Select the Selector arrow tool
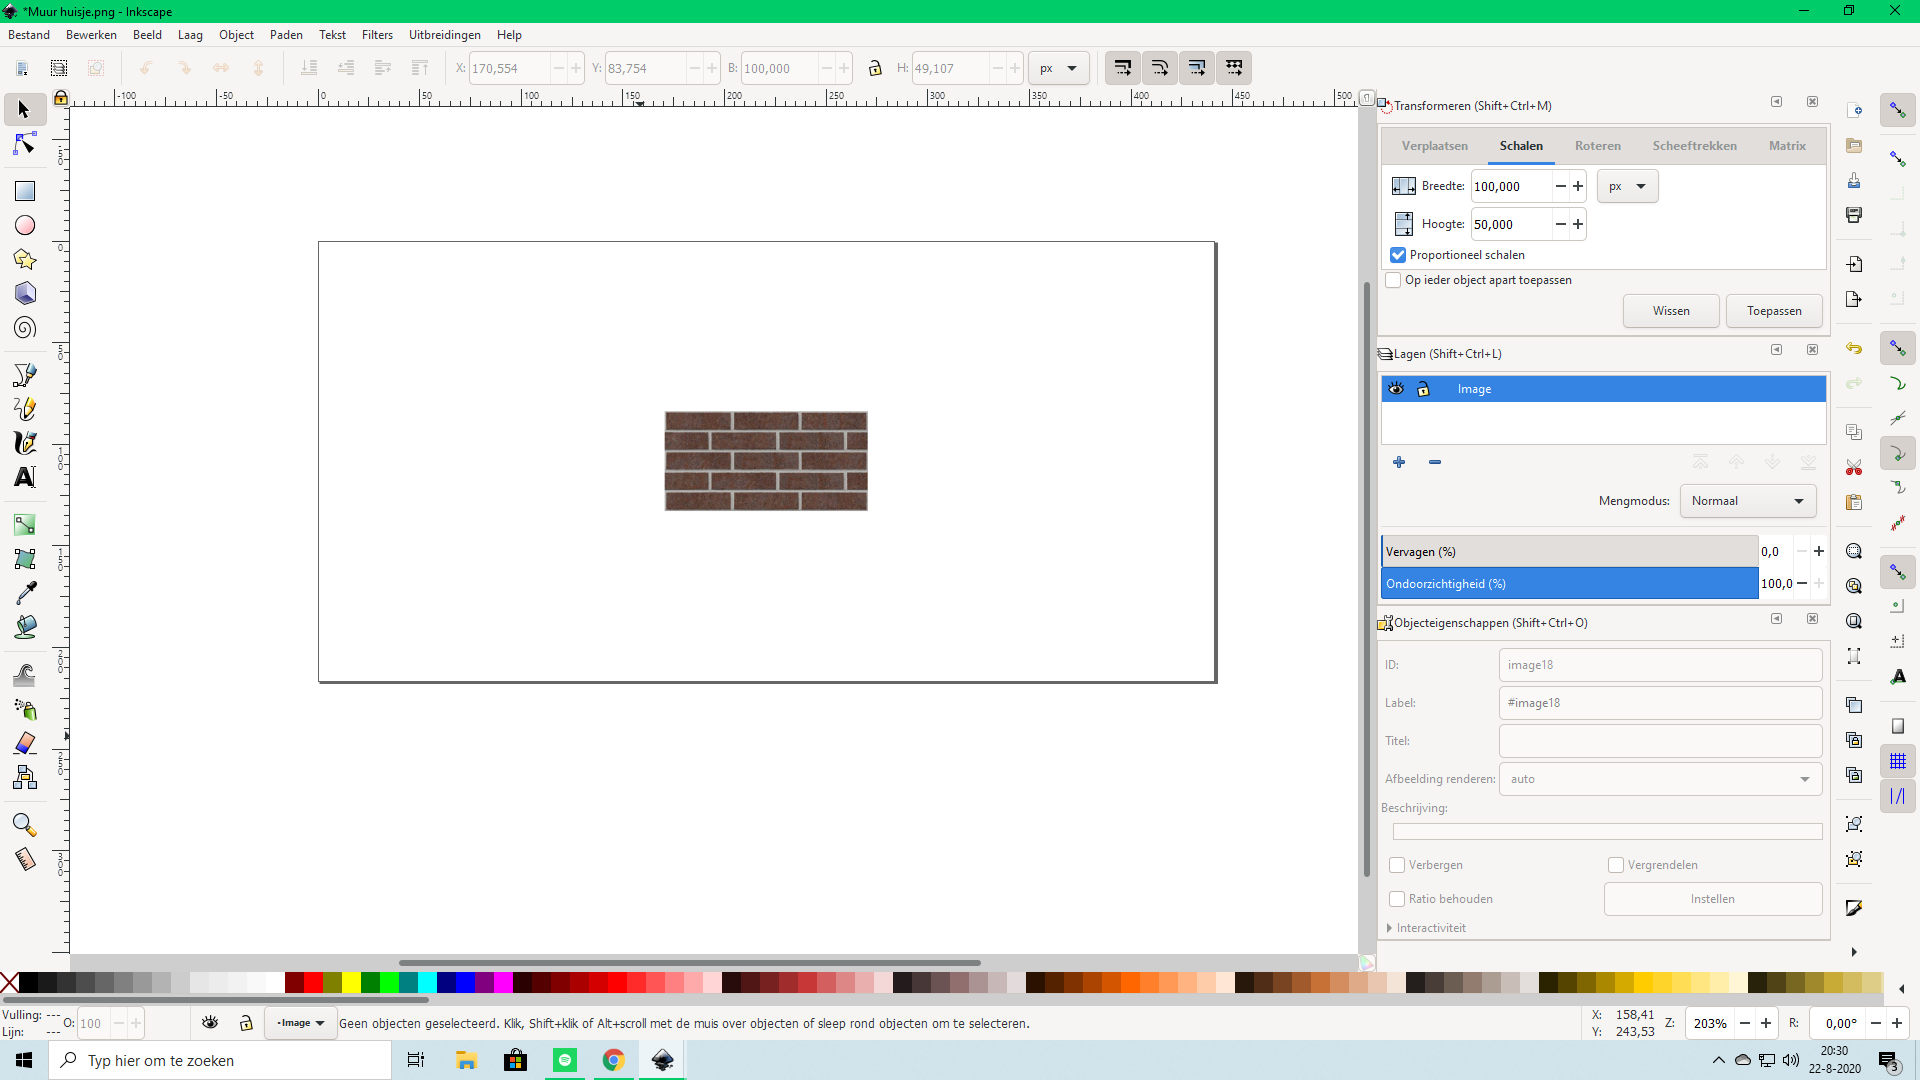Viewport: 1920px width, 1080px height. click(25, 109)
